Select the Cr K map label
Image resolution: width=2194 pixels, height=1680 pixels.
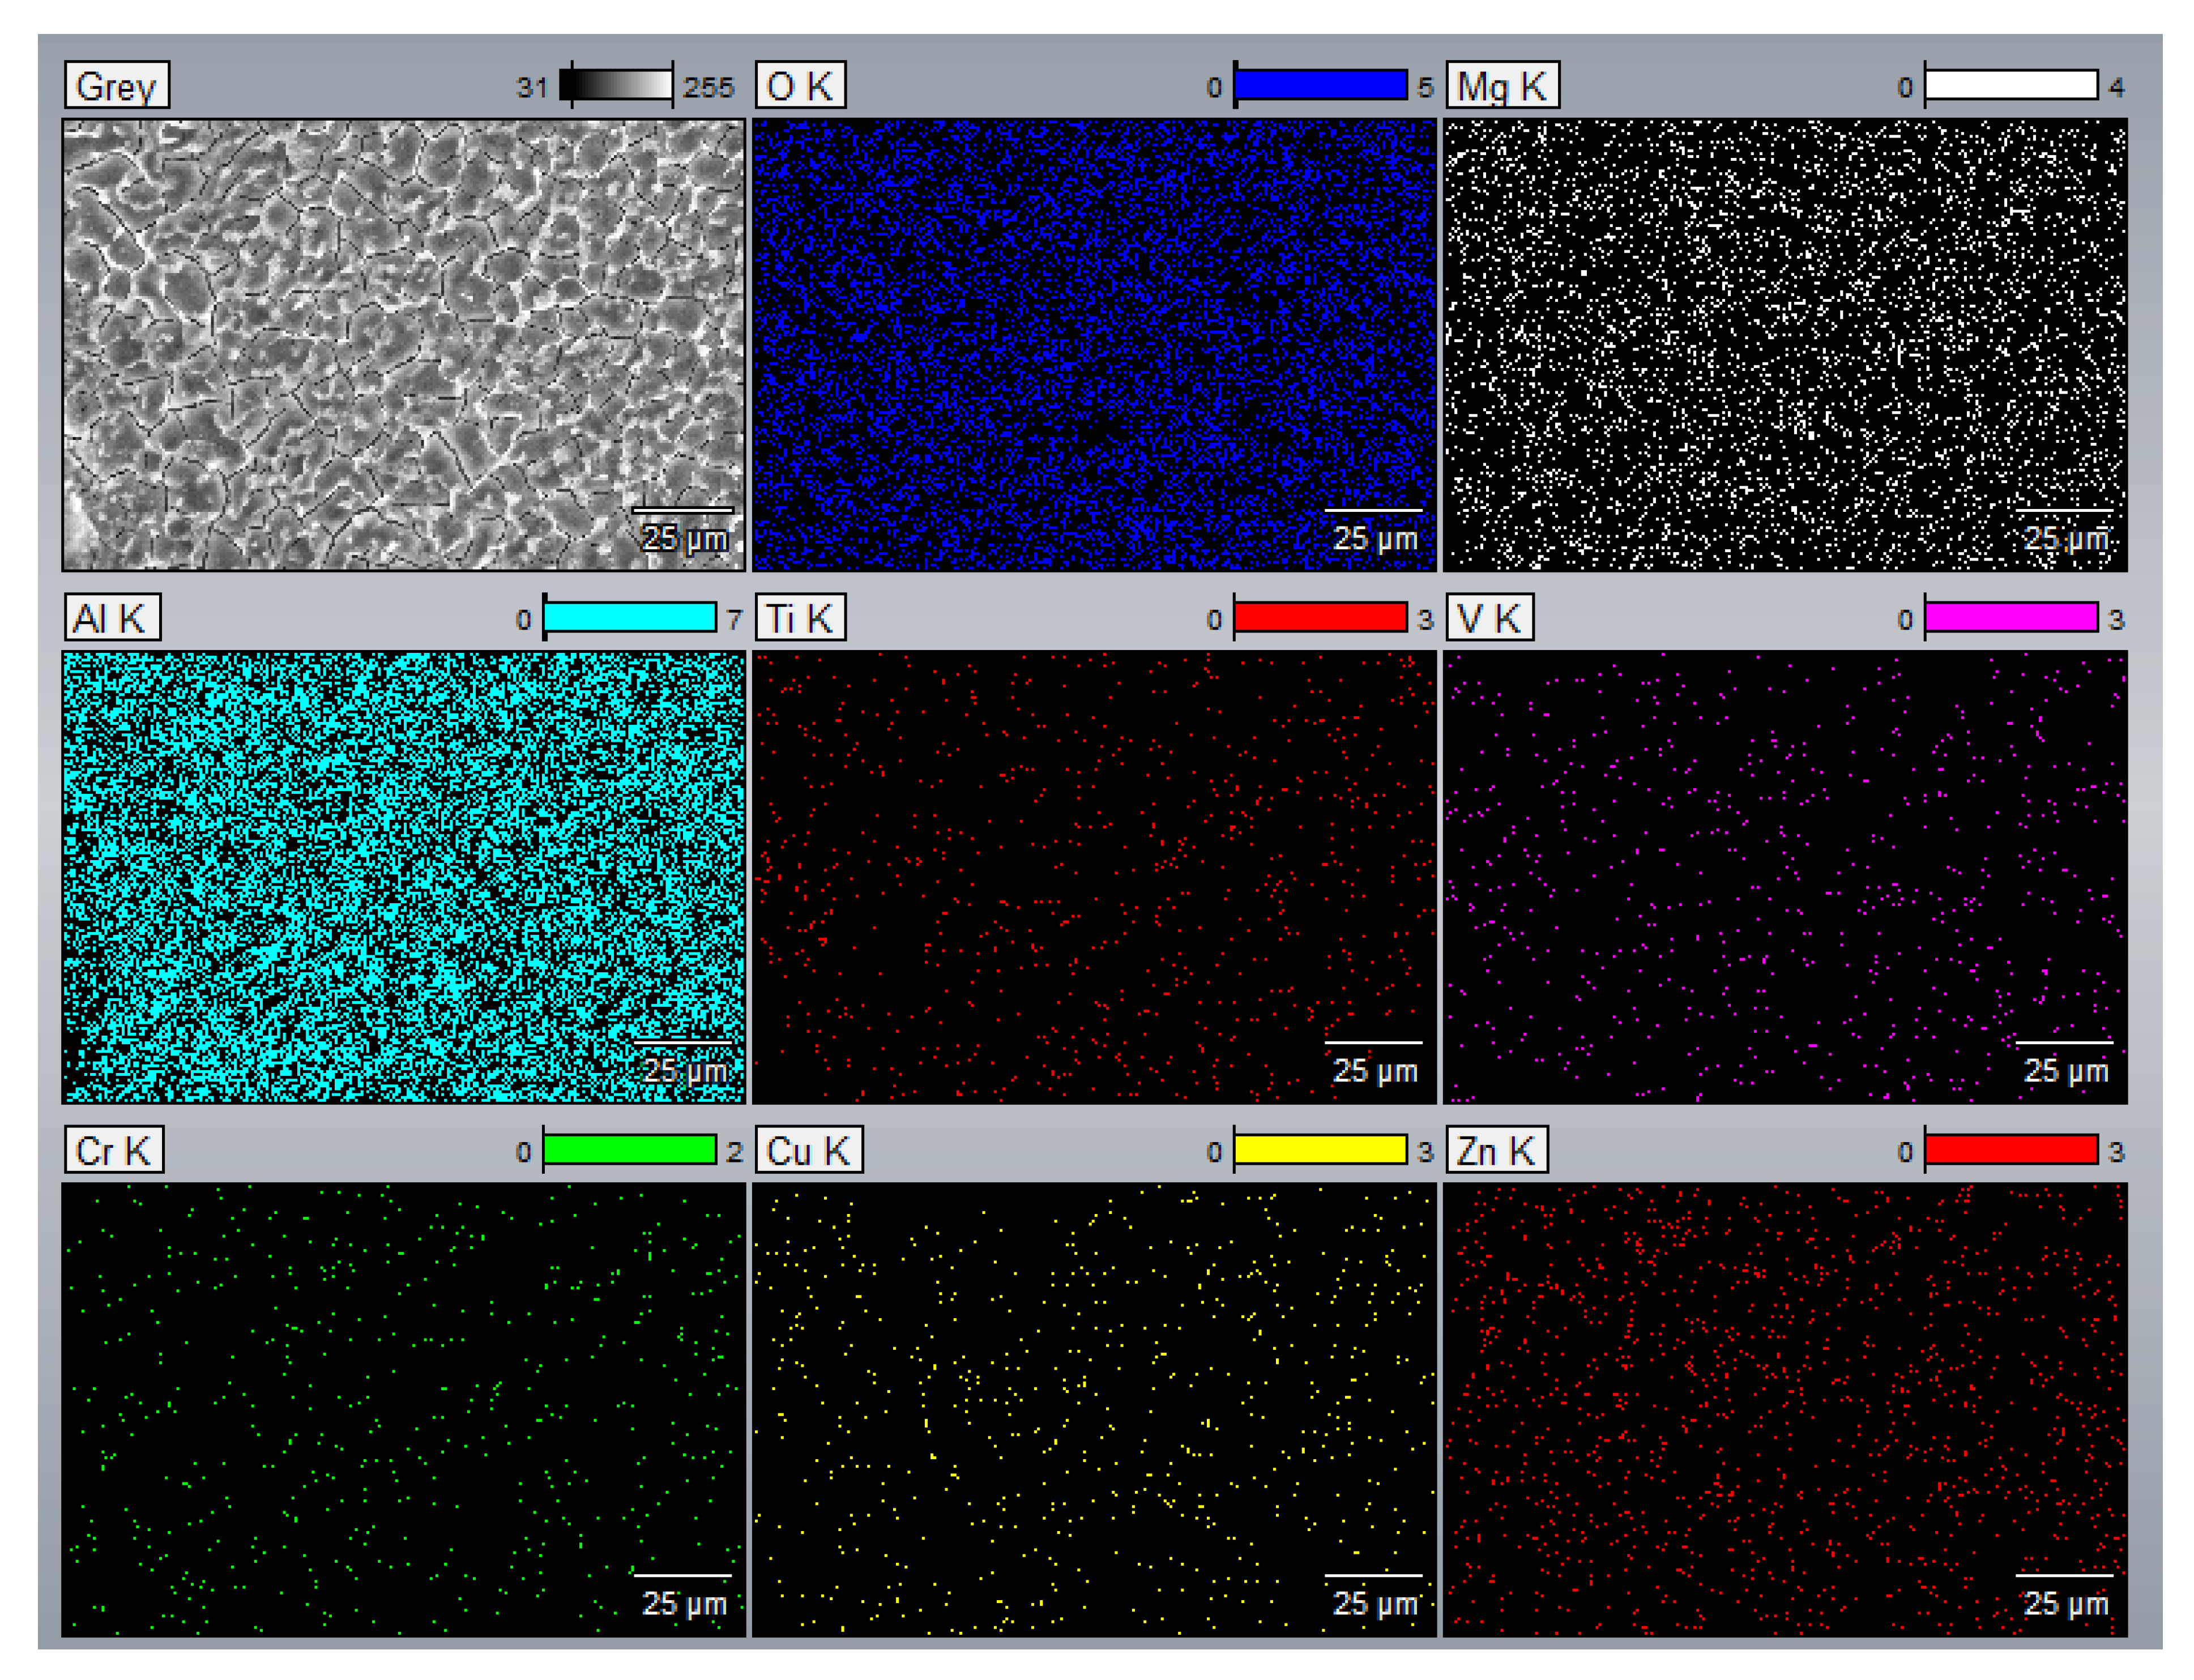point(113,1148)
